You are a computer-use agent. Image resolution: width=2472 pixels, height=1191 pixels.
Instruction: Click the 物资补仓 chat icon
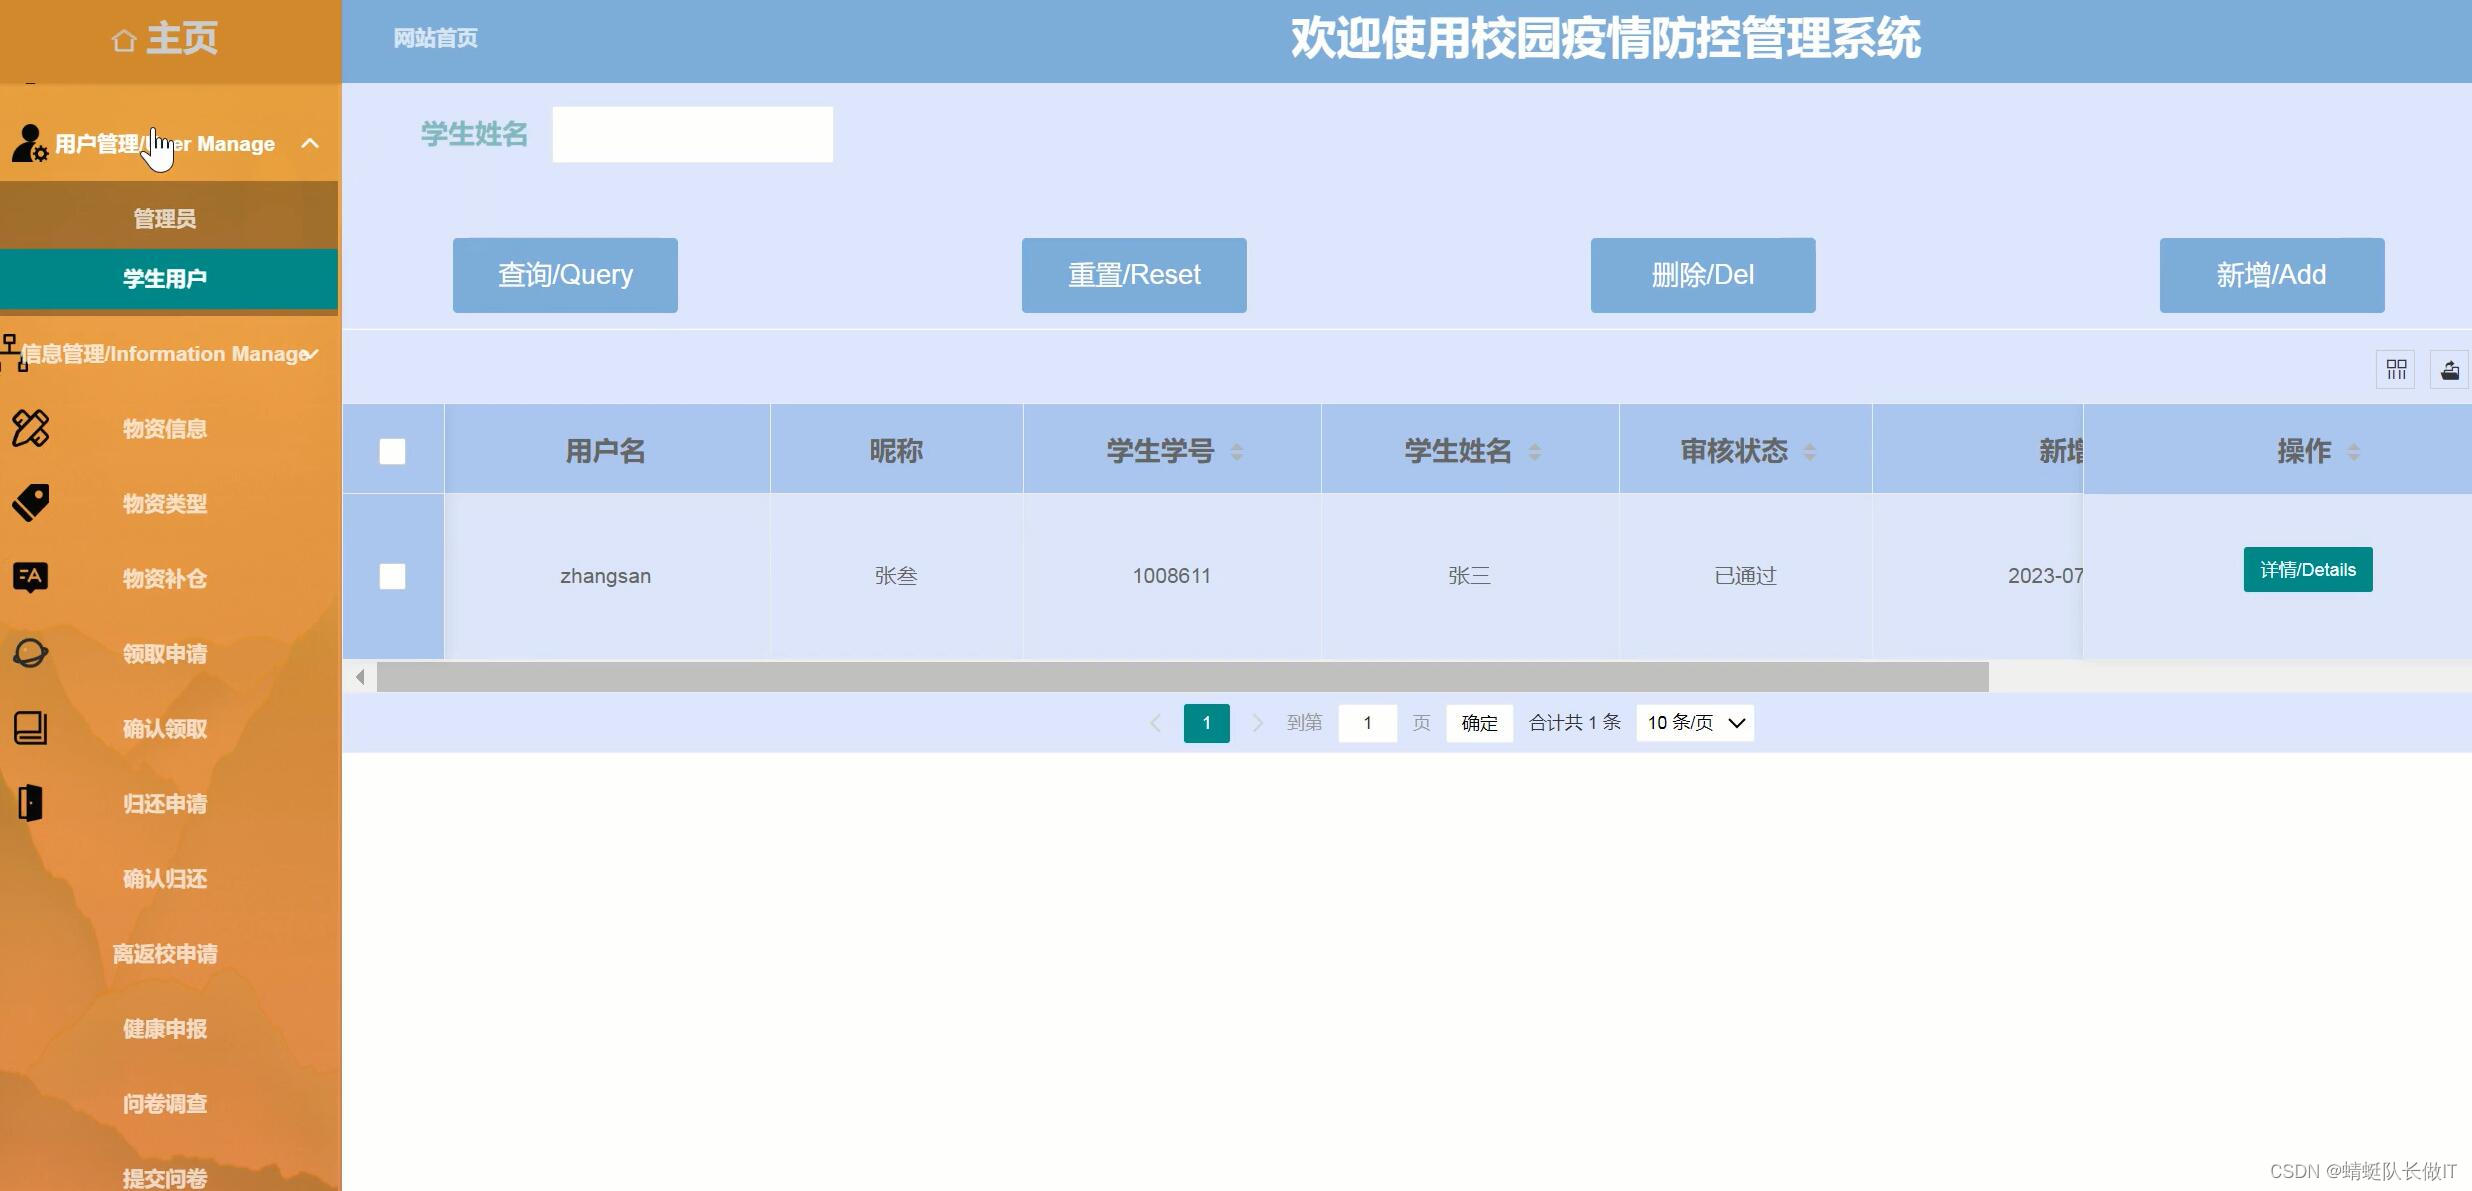pos(30,577)
